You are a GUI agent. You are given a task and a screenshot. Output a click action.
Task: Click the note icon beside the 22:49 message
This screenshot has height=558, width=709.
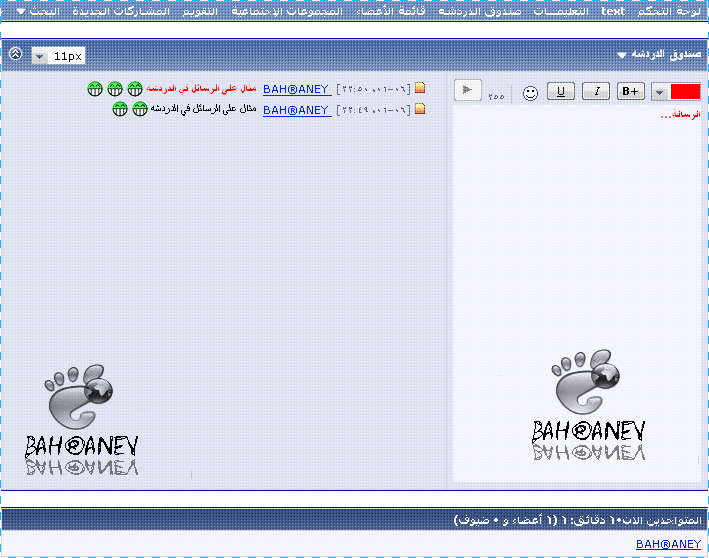coord(420,109)
